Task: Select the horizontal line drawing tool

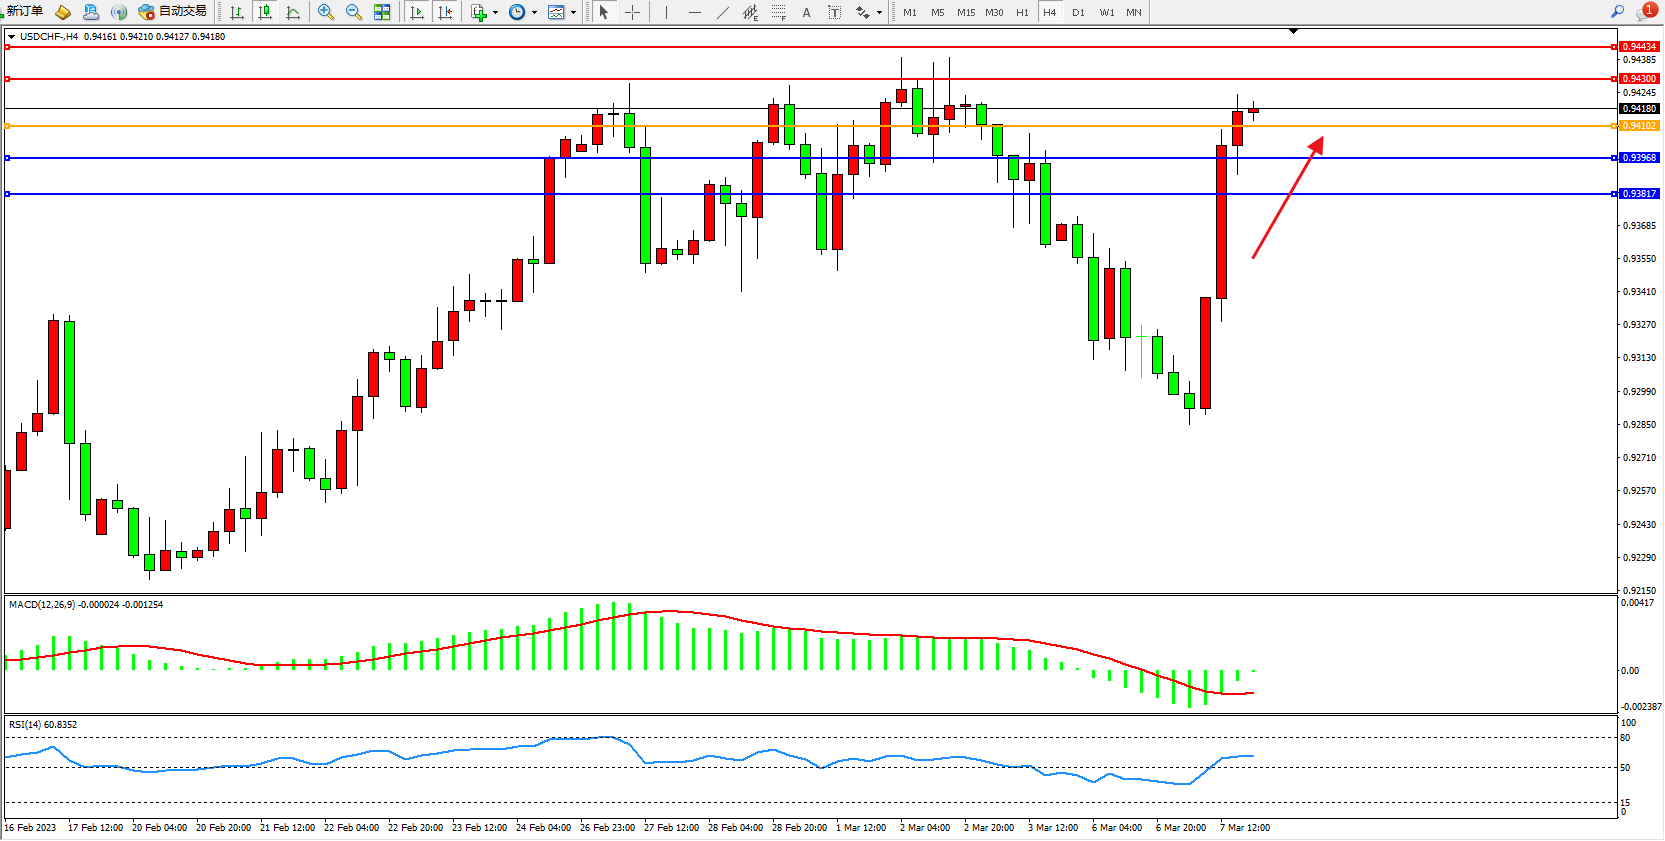Action: coord(694,12)
